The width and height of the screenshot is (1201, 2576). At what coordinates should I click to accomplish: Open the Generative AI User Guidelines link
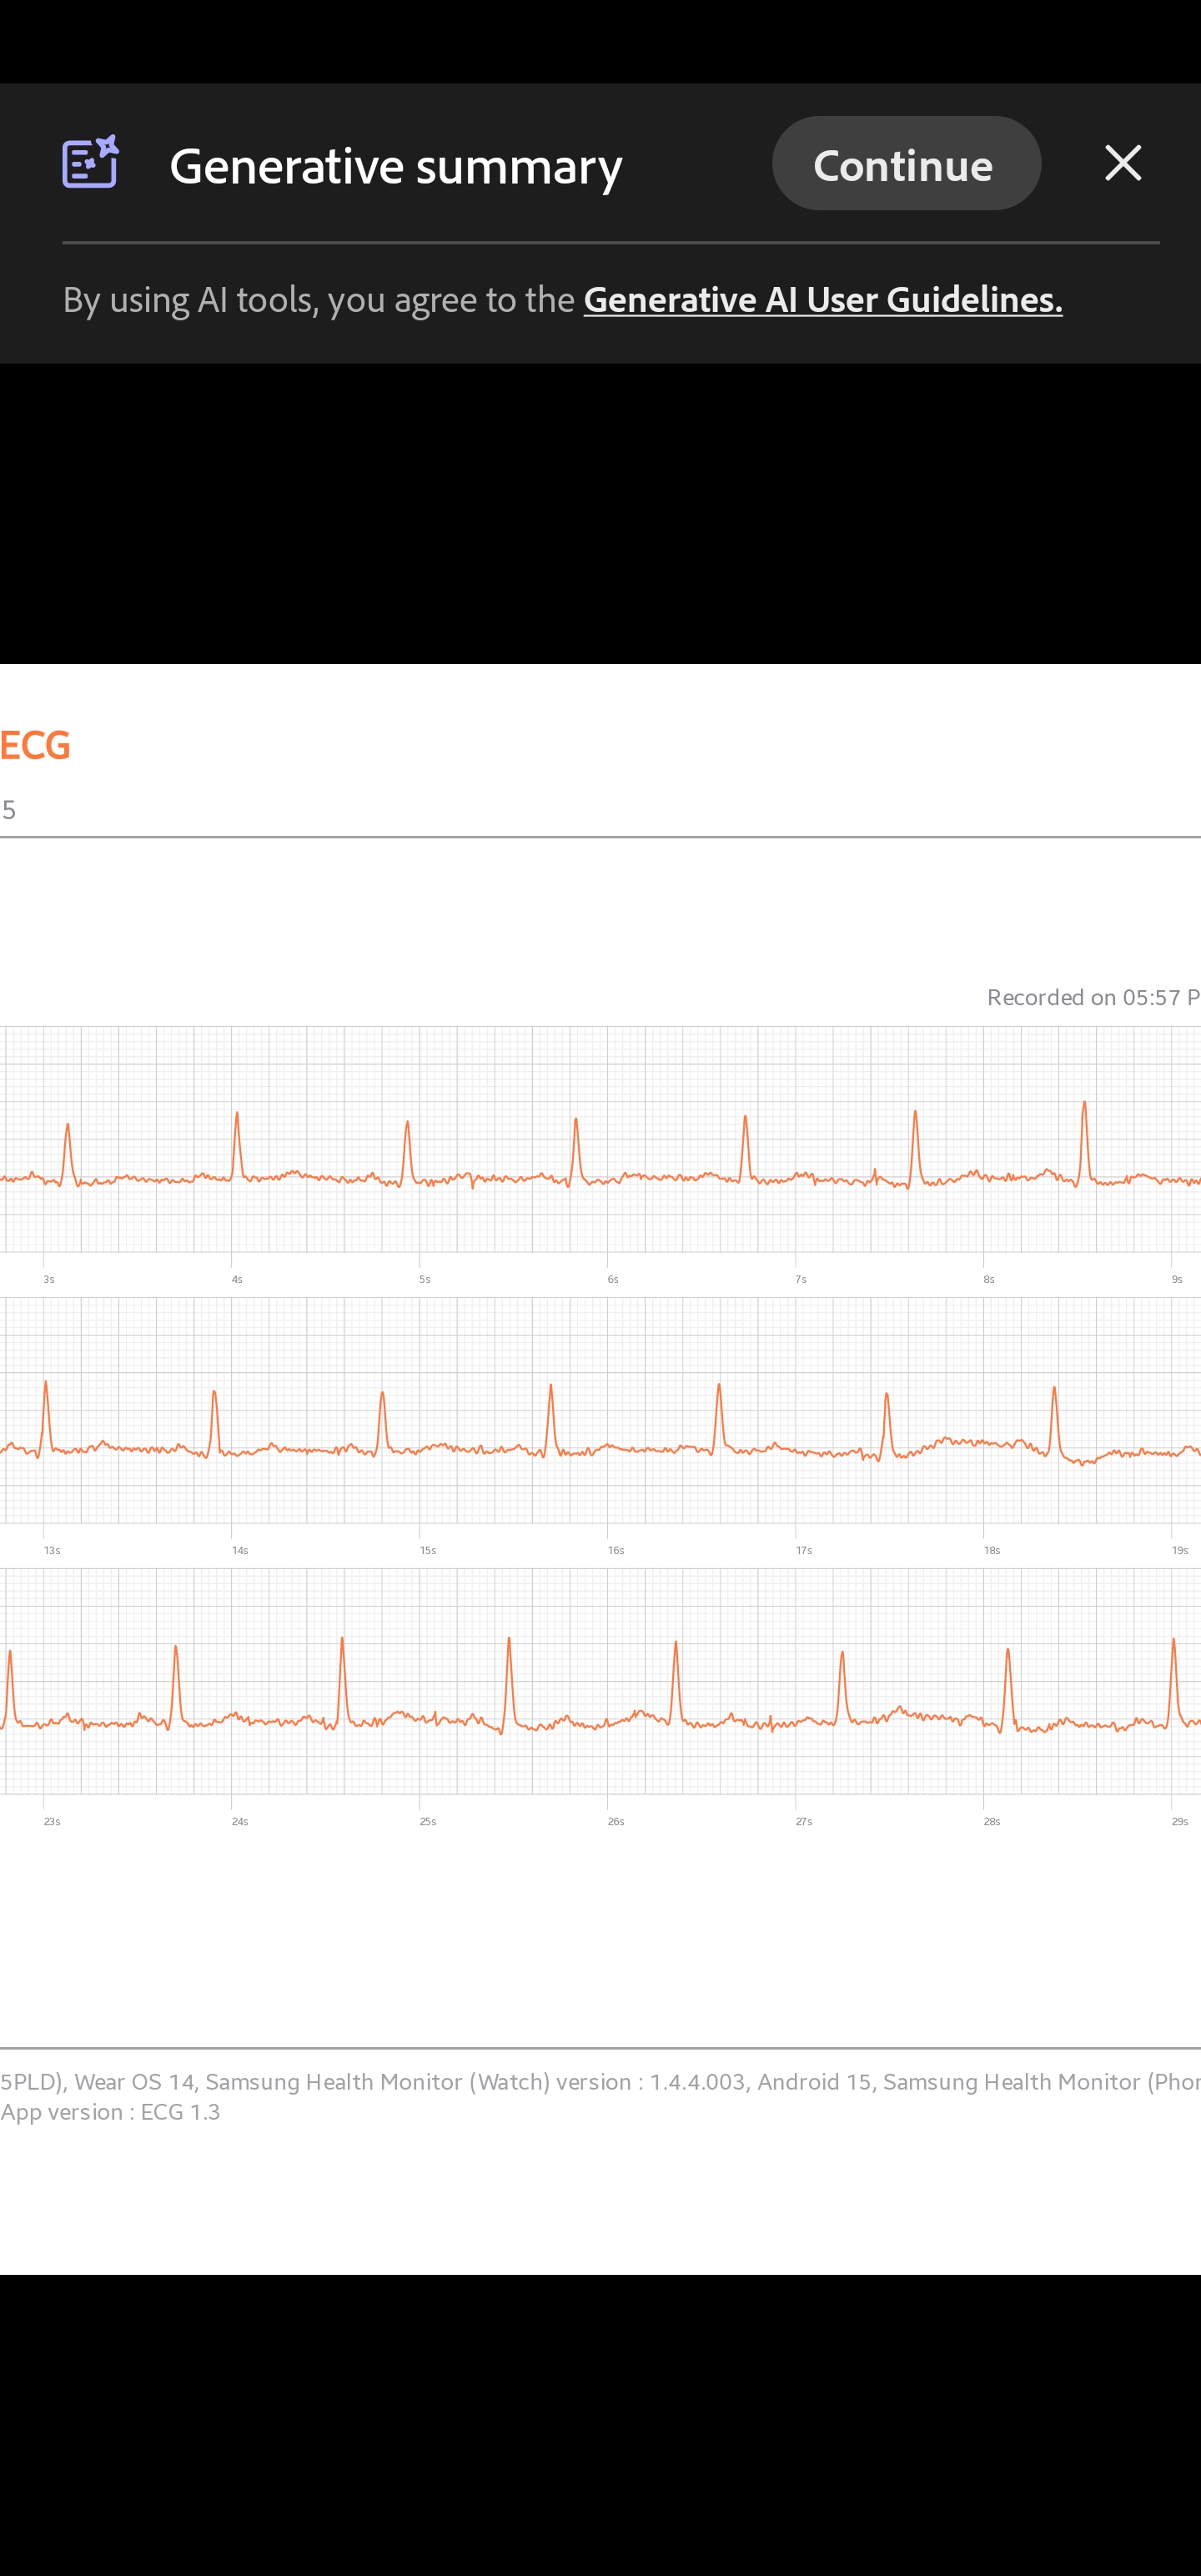click(x=822, y=299)
